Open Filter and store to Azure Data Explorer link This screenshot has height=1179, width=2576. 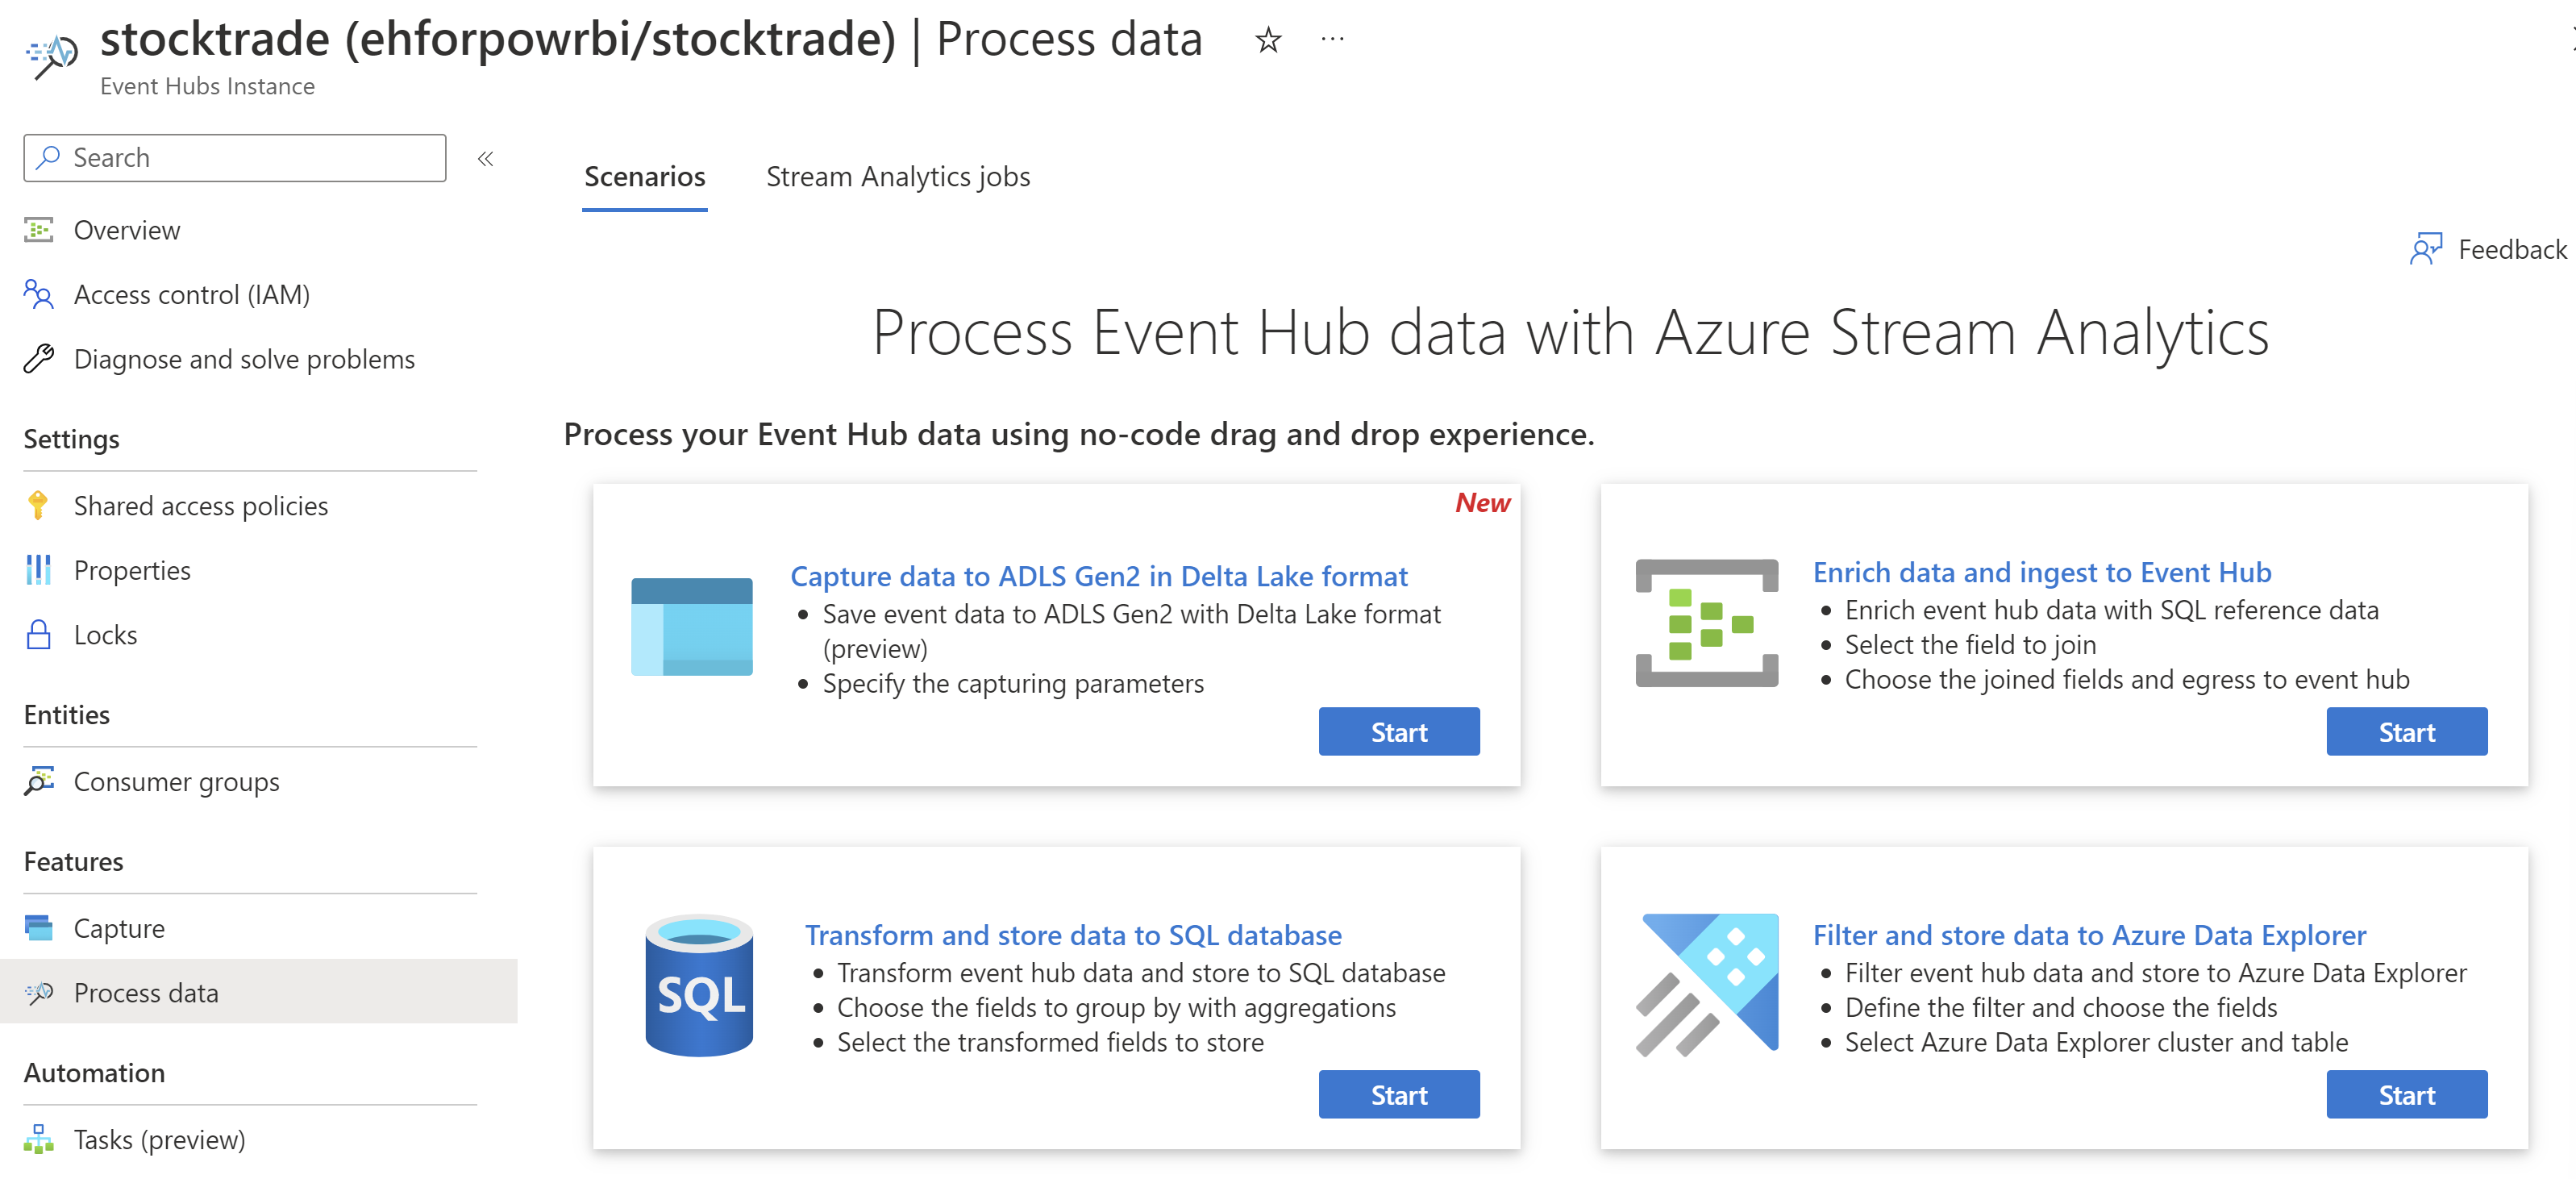(2088, 934)
